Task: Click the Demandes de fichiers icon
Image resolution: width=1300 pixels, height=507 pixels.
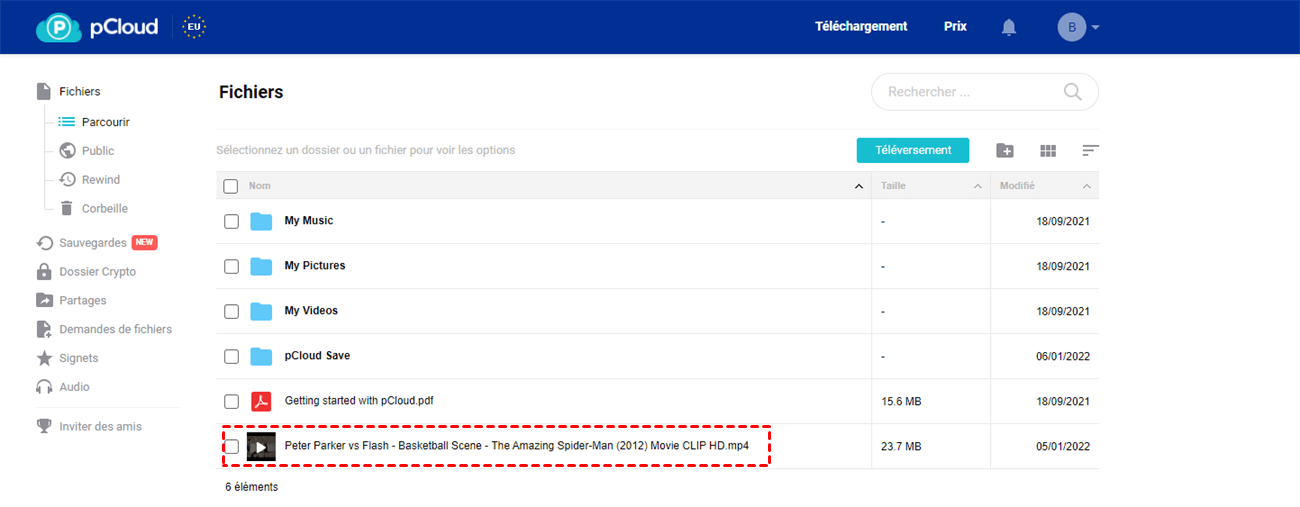Action: [44, 329]
